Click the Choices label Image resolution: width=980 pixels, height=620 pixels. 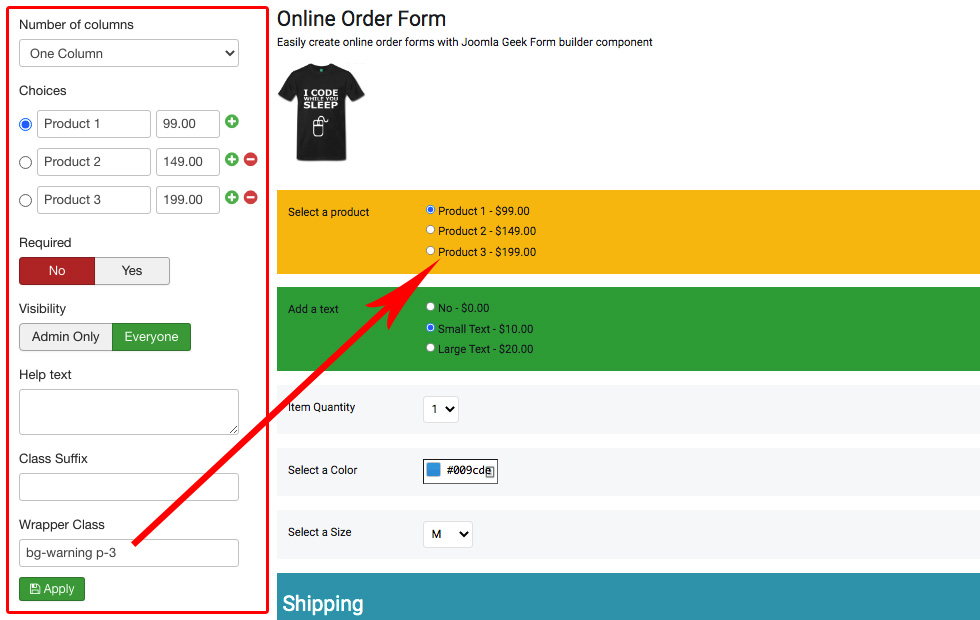pyautogui.click(x=42, y=91)
